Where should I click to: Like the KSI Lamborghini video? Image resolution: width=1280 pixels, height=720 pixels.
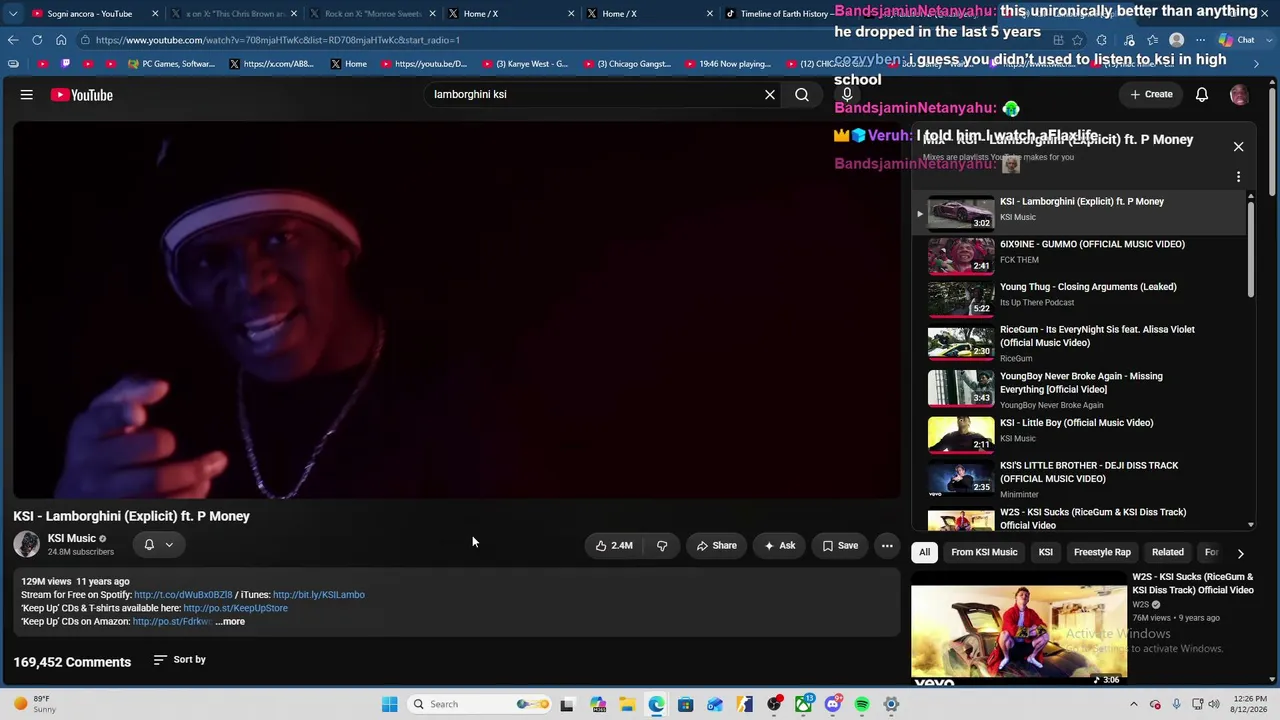point(614,545)
